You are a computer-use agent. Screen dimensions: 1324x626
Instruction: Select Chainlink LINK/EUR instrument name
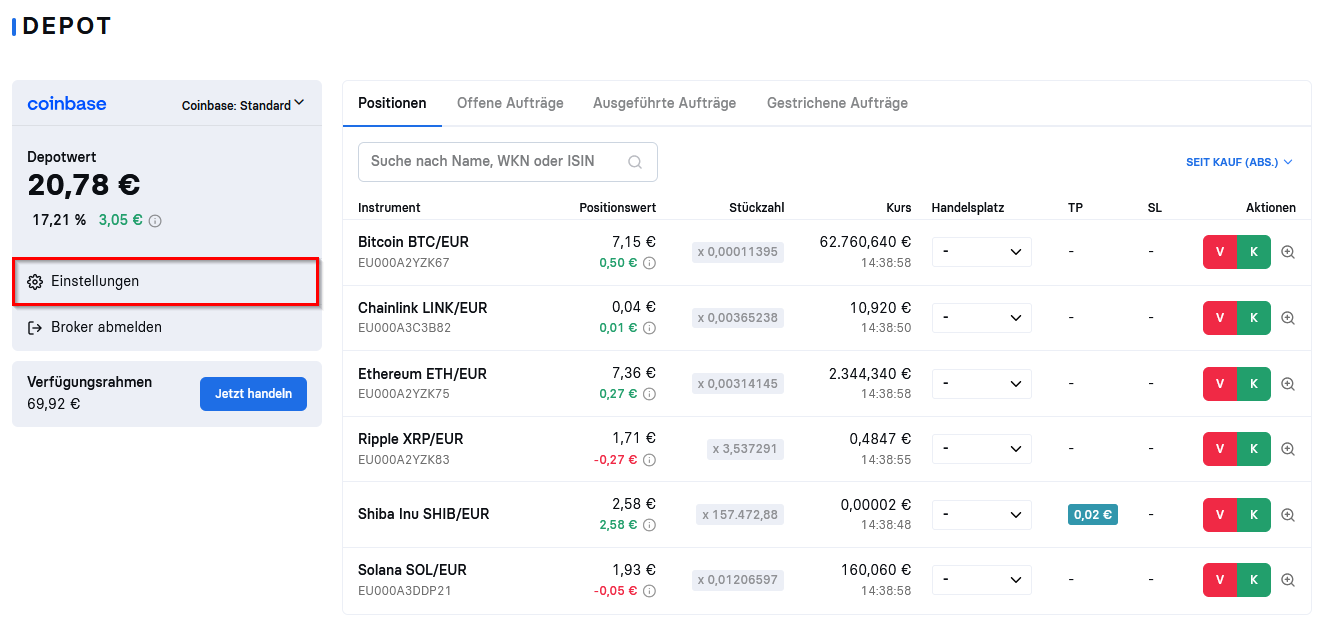[422, 308]
